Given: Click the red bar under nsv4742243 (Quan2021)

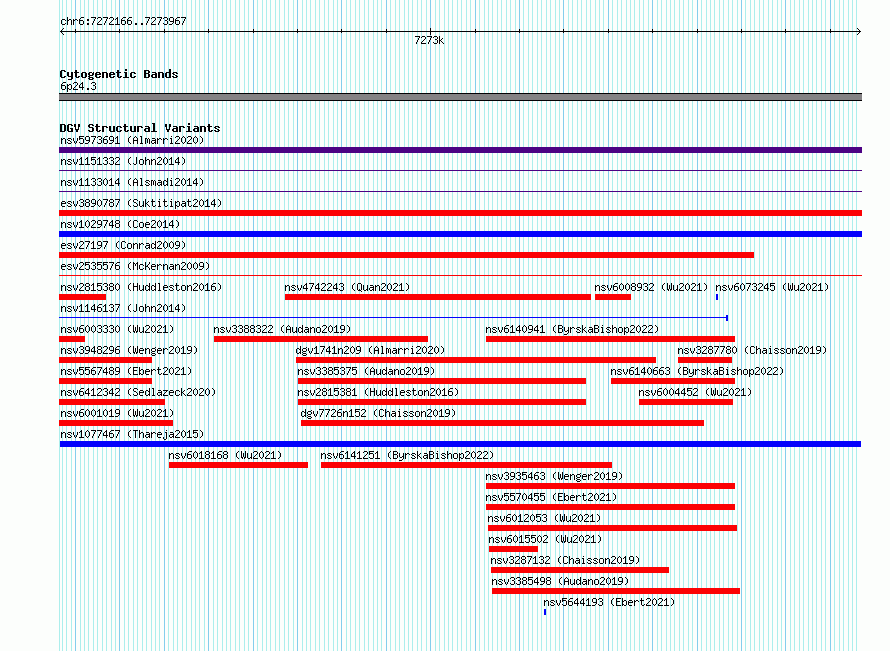Looking at the screenshot, I should [x=438, y=297].
